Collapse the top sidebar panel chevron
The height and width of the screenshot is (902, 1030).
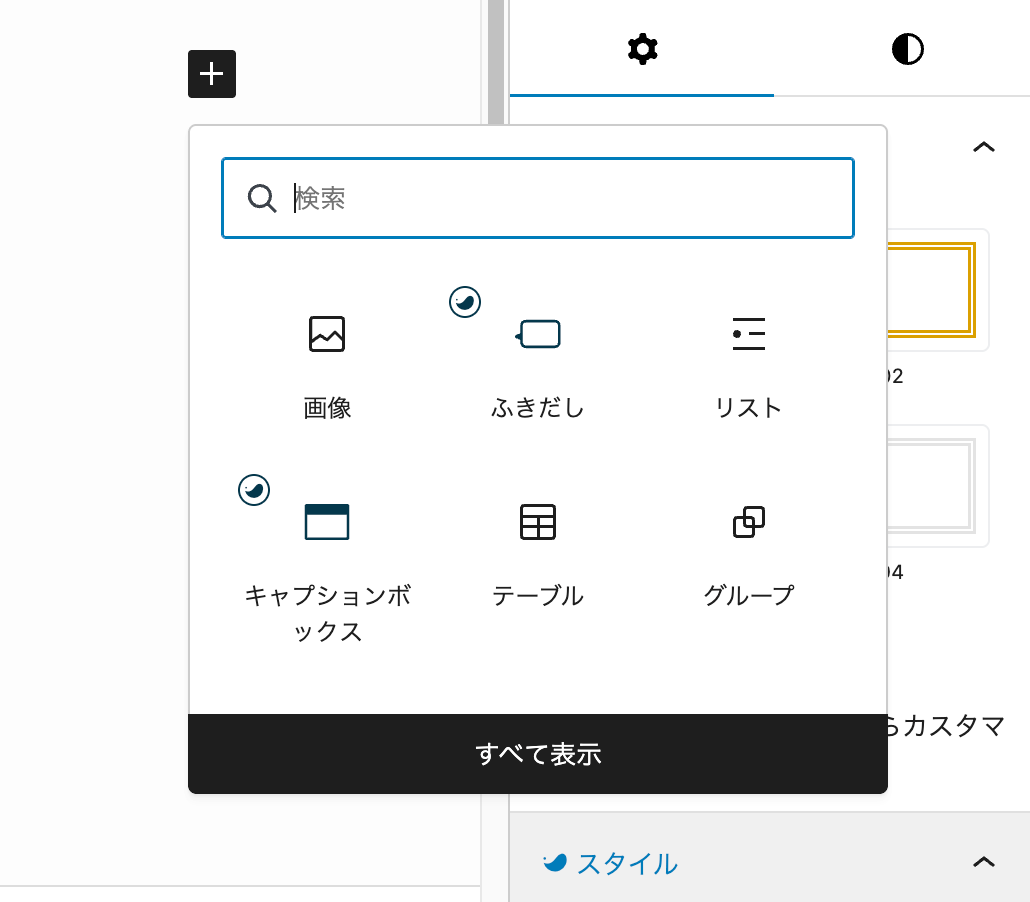(984, 147)
